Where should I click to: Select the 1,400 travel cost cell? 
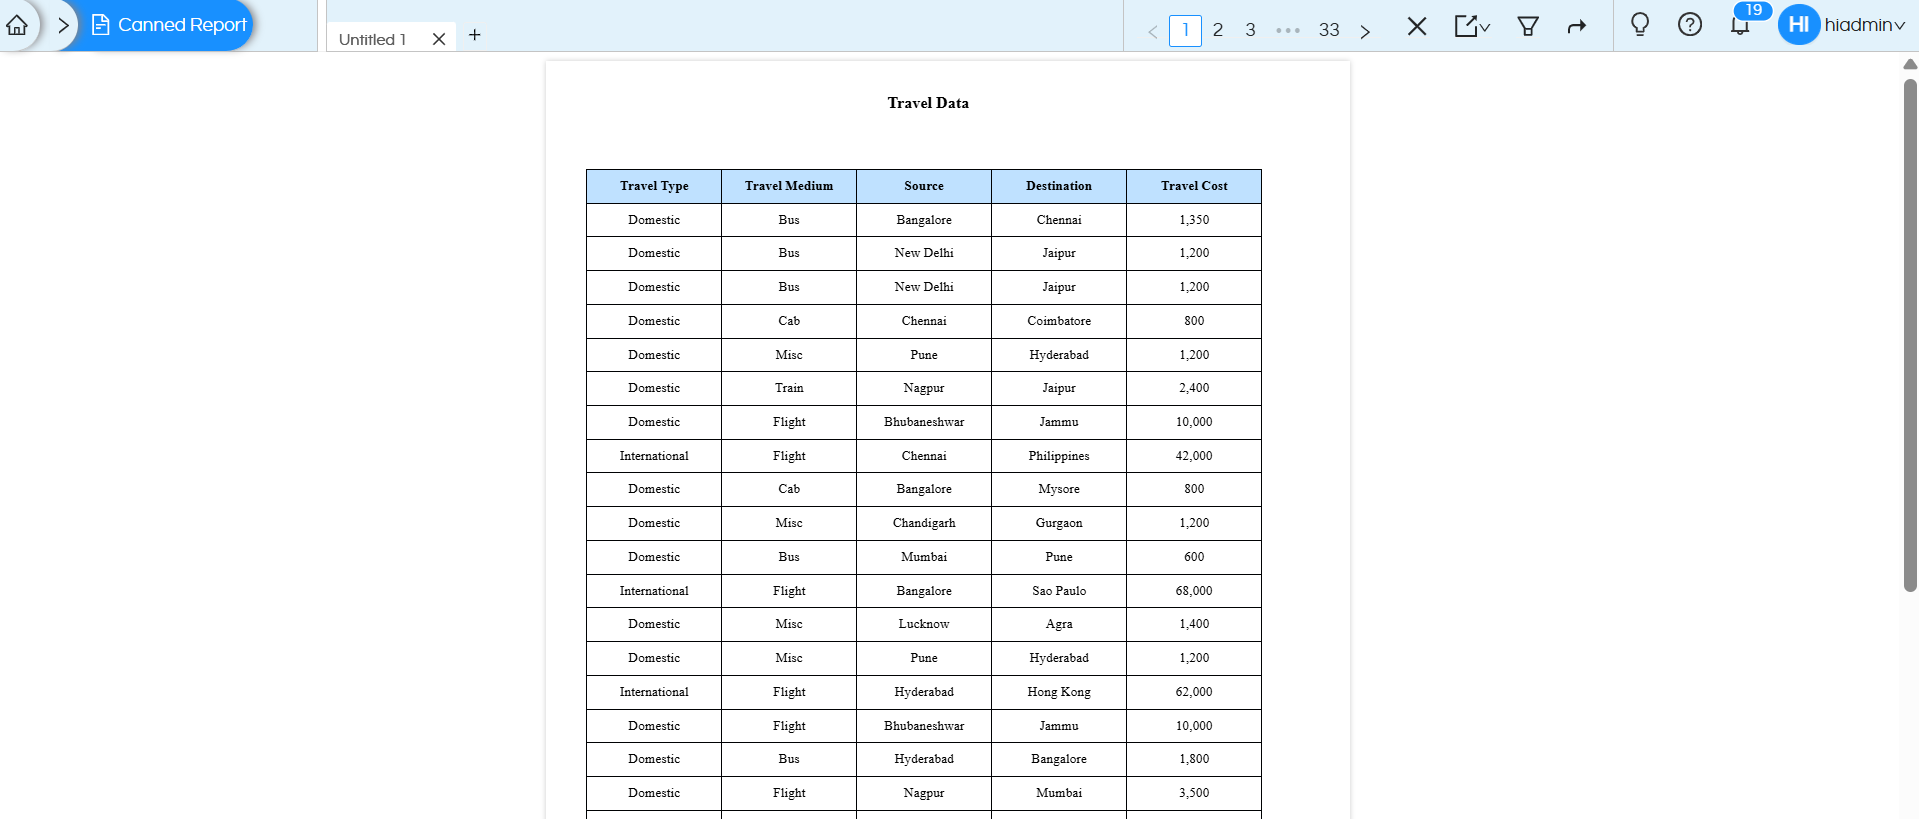(x=1194, y=624)
